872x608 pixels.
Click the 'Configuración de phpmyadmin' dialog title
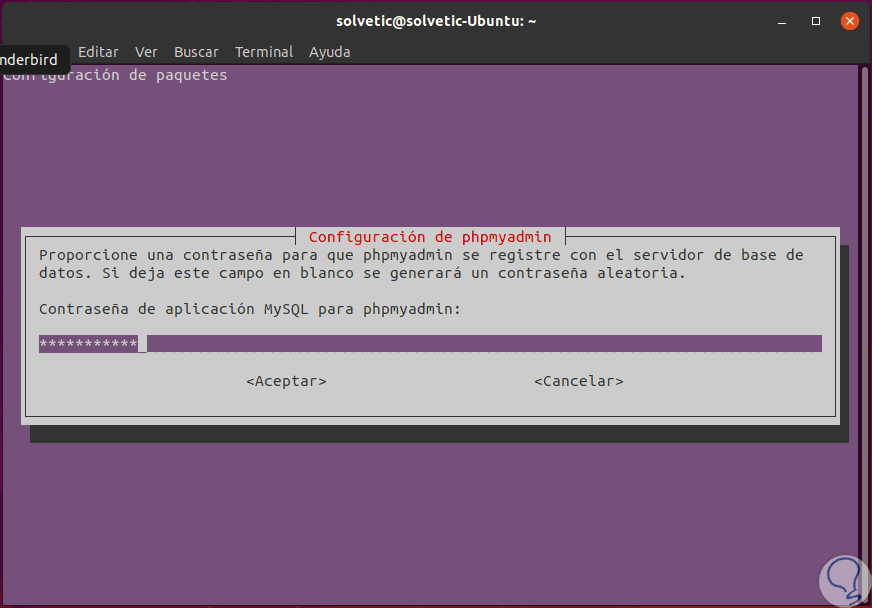coord(430,237)
